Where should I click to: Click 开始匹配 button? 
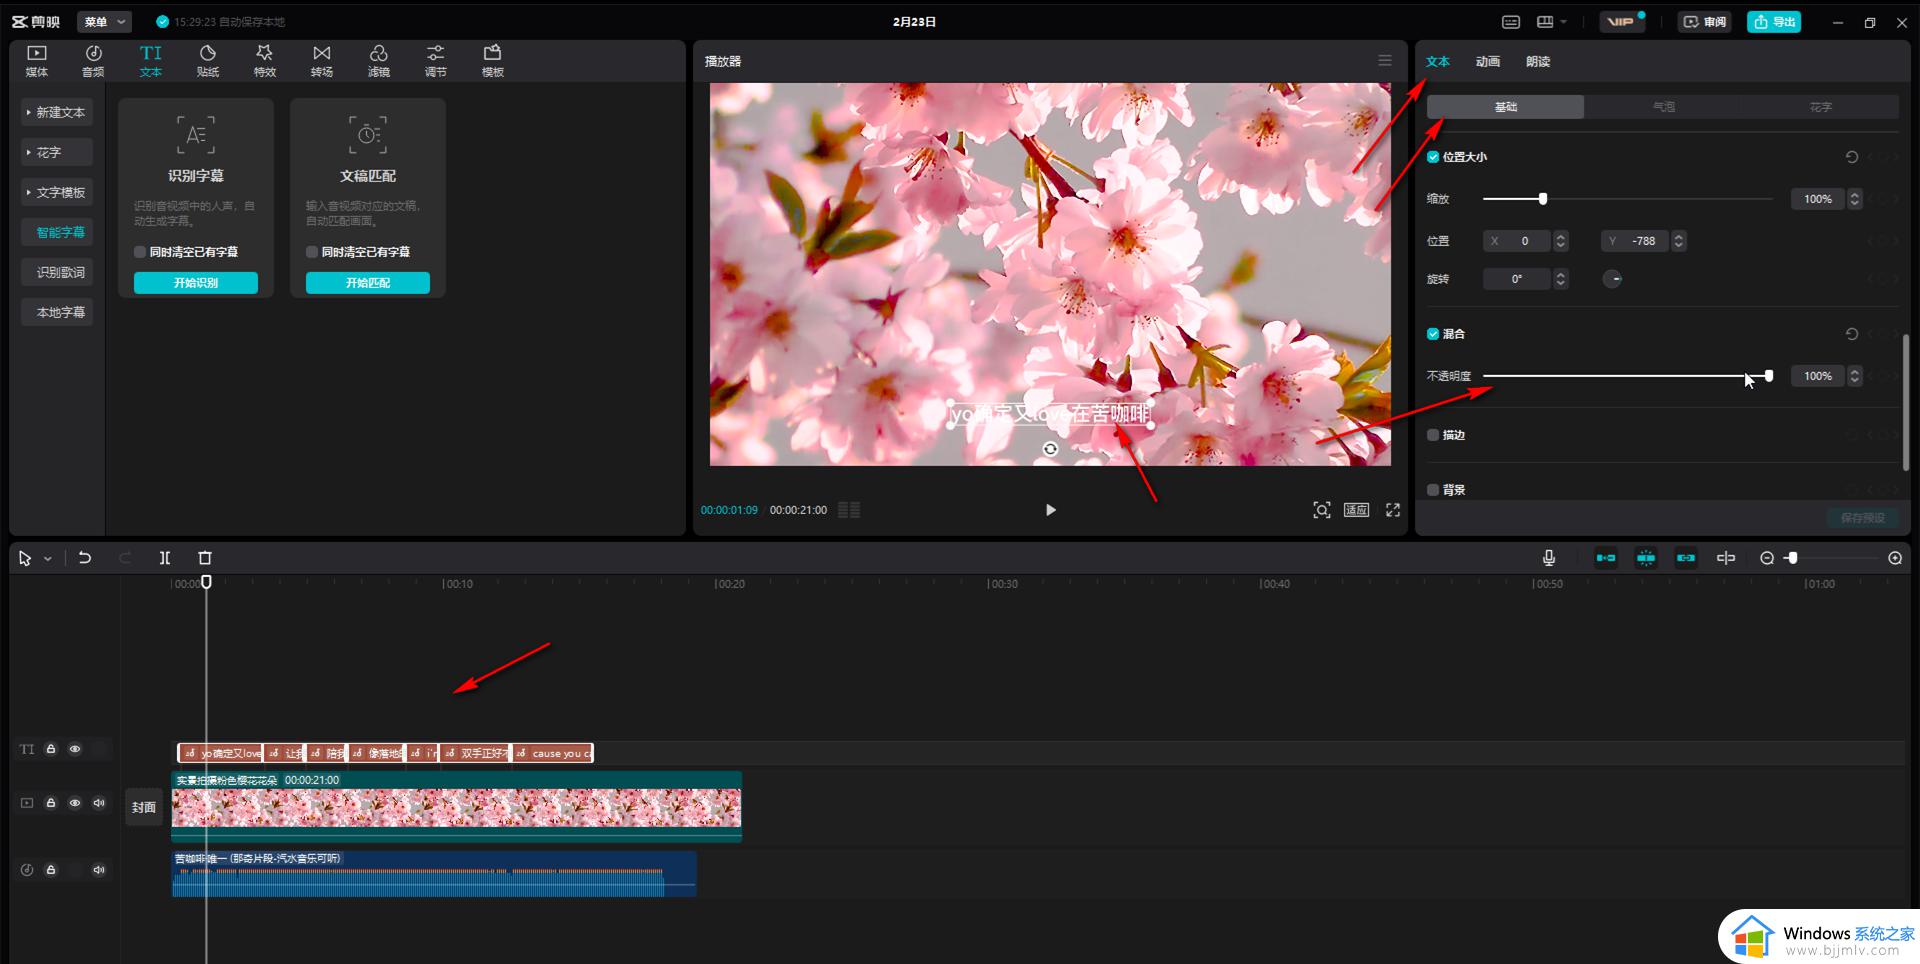tap(368, 283)
